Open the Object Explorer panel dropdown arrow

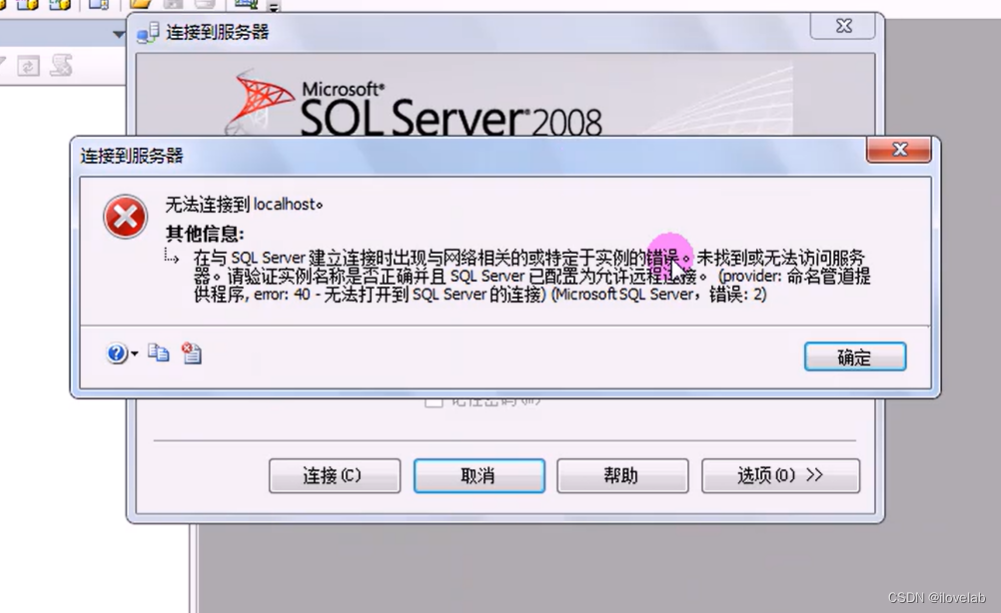[118, 34]
